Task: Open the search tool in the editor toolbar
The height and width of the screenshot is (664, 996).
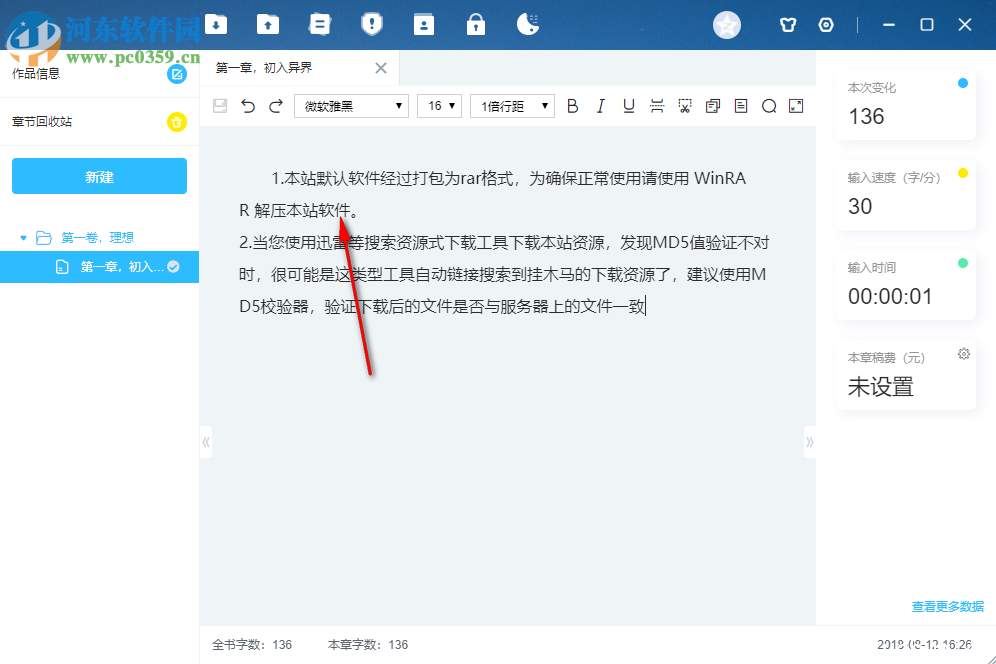Action: point(769,105)
